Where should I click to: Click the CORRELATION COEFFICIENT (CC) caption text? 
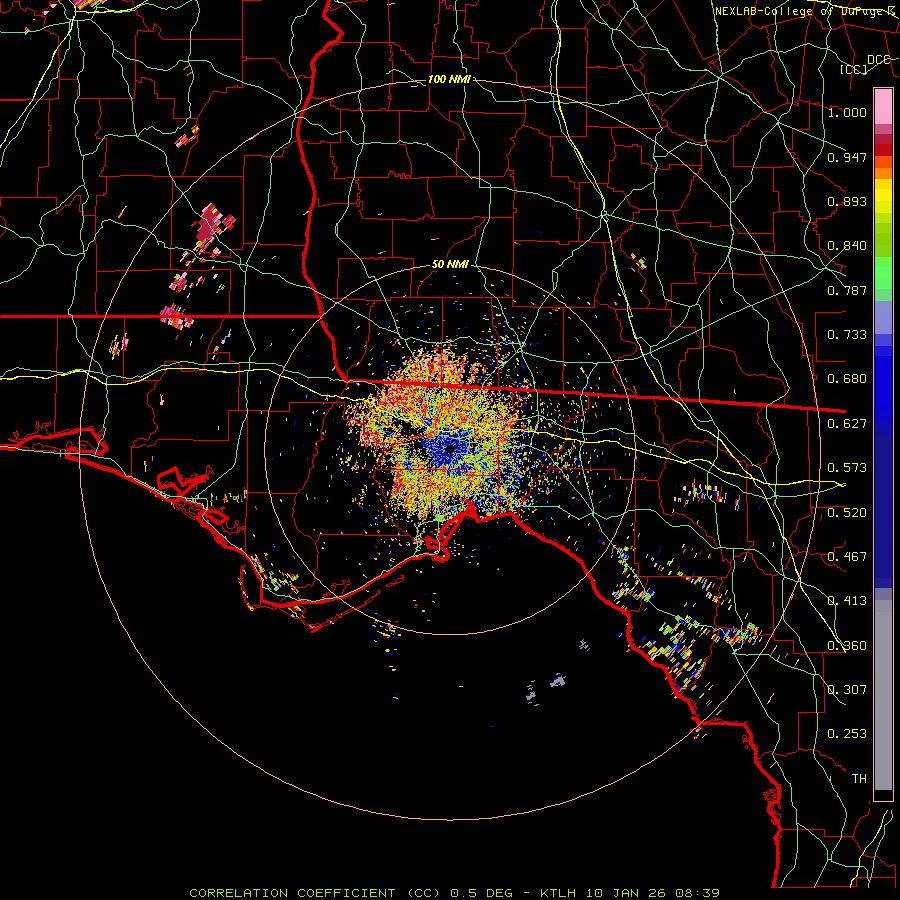pos(315,893)
